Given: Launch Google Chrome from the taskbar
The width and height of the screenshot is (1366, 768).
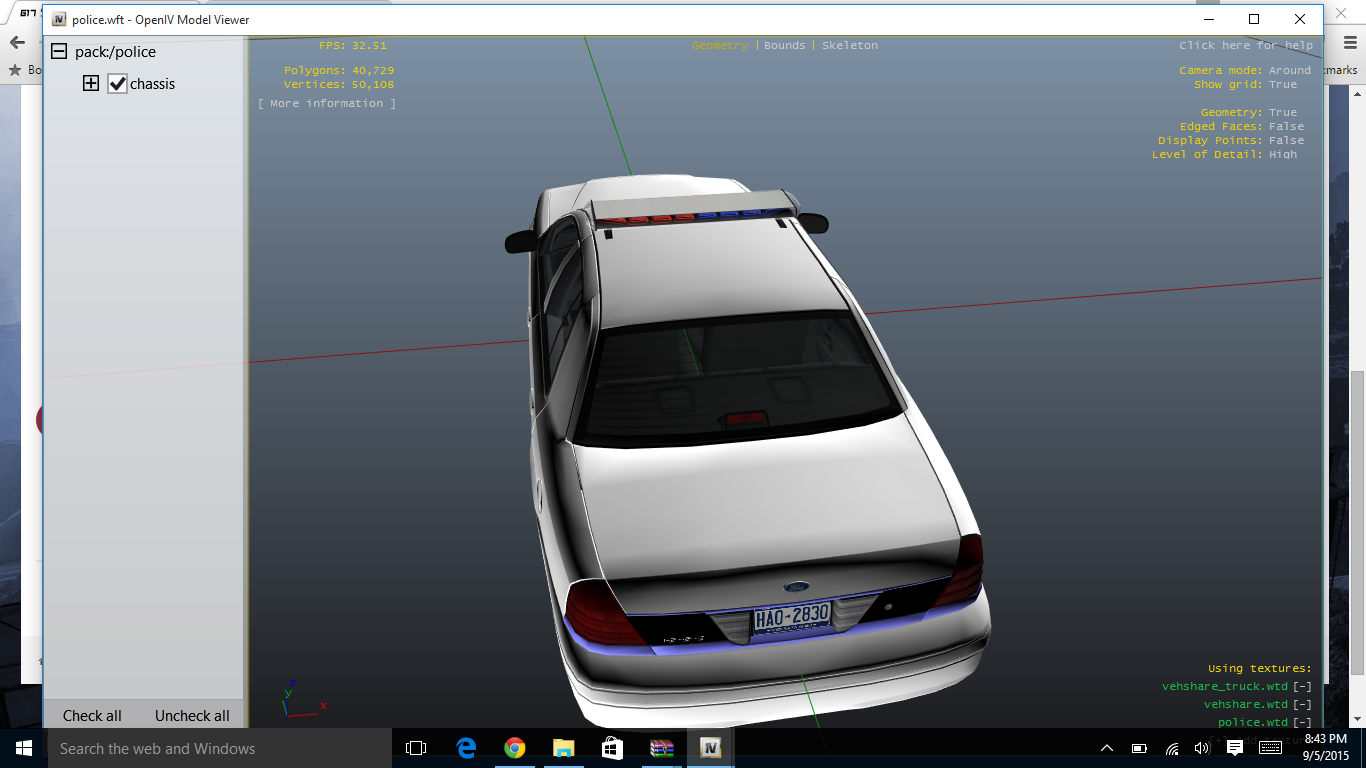Looking at the screenshot, I should tap(515, 748).
